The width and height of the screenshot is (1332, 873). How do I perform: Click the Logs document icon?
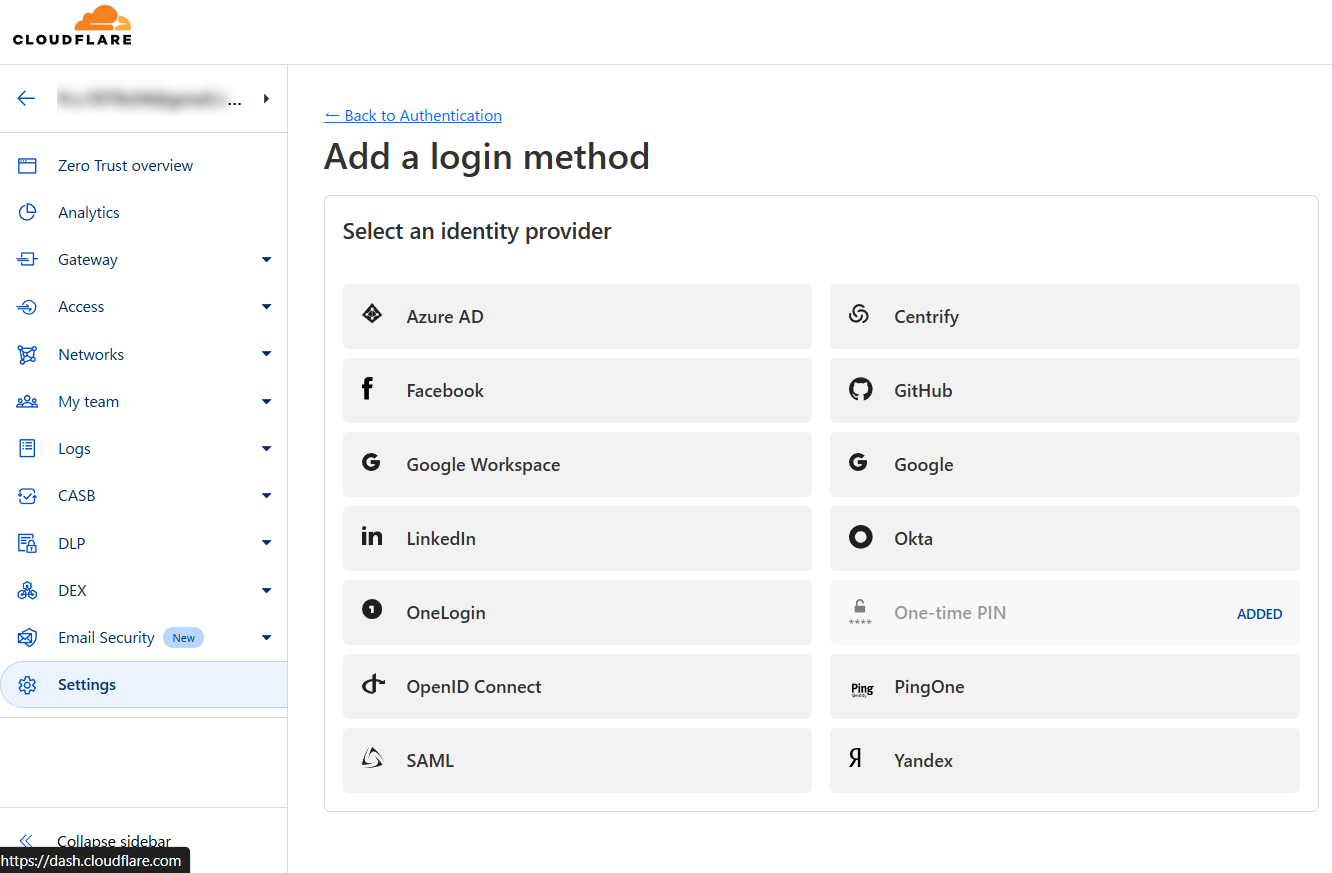tap(27, 449)
